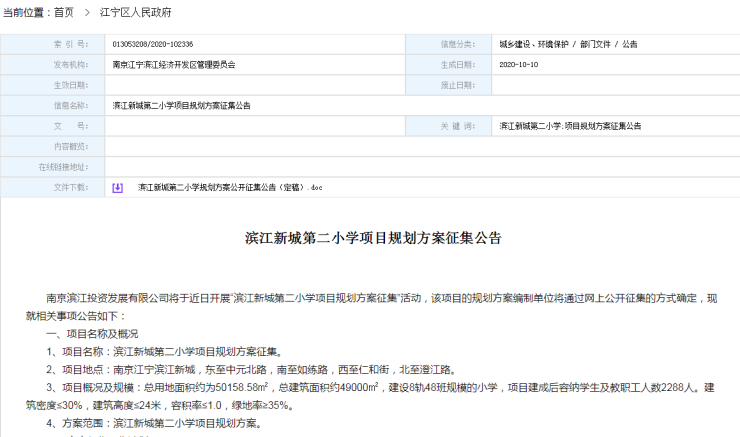The image size is (740, 437).
Task: Click the 生效日期 label
Action: click(71, 85)
